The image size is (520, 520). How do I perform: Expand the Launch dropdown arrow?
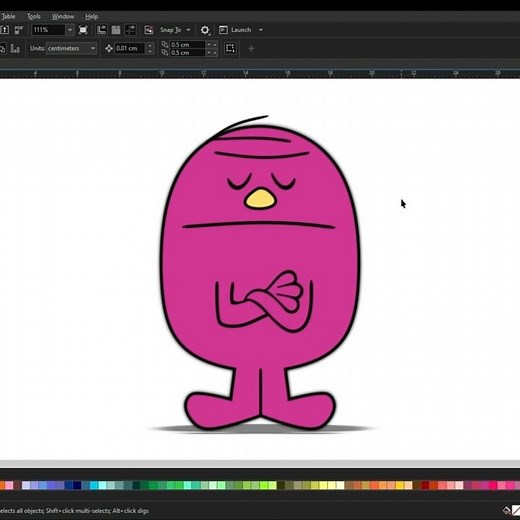tap(261, 30)
